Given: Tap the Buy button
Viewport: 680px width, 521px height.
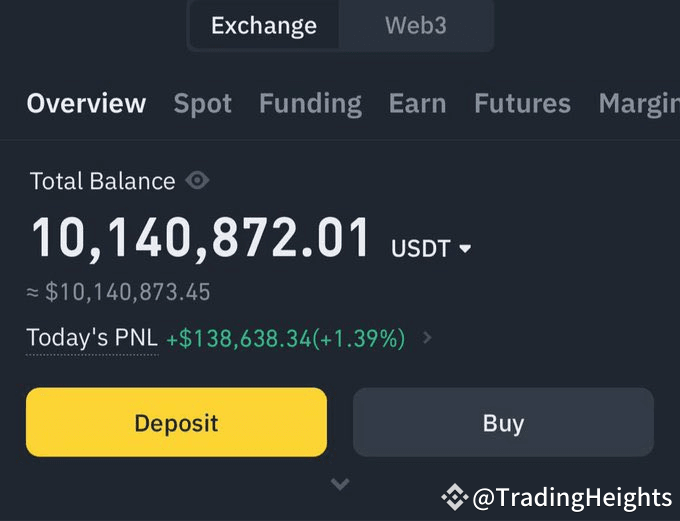Looking at the screenshot, I should (503, 423).
